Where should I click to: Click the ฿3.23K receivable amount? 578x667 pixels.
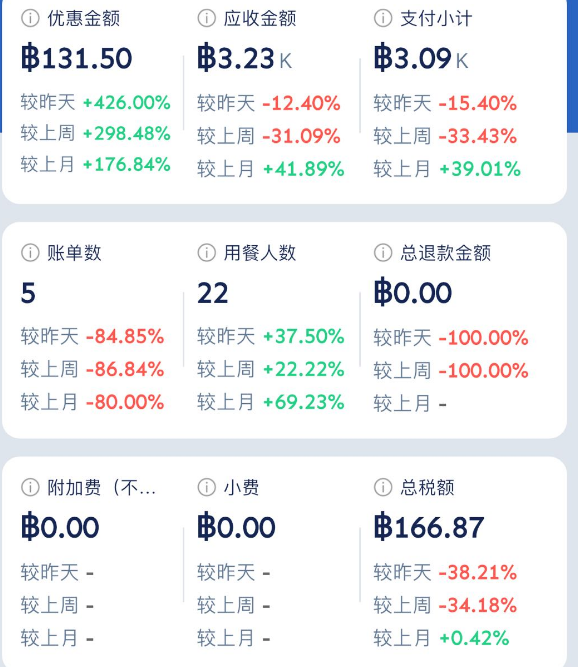pyautogui.click(x=245, y=58)
